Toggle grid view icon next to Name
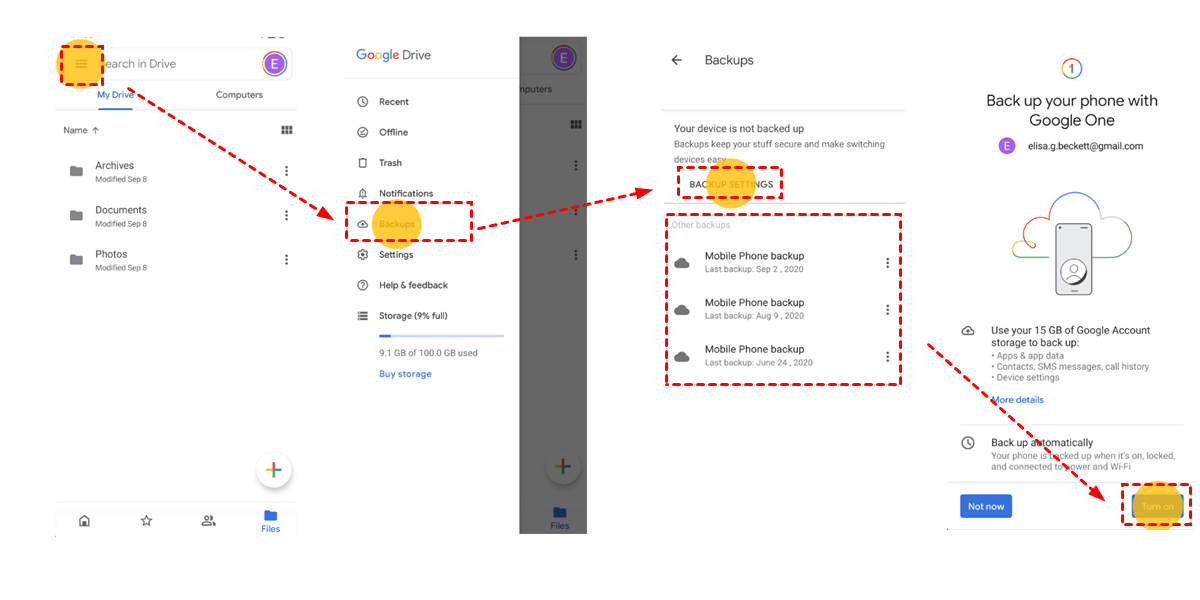This screenshot has width=1200, height=600. 286,130
